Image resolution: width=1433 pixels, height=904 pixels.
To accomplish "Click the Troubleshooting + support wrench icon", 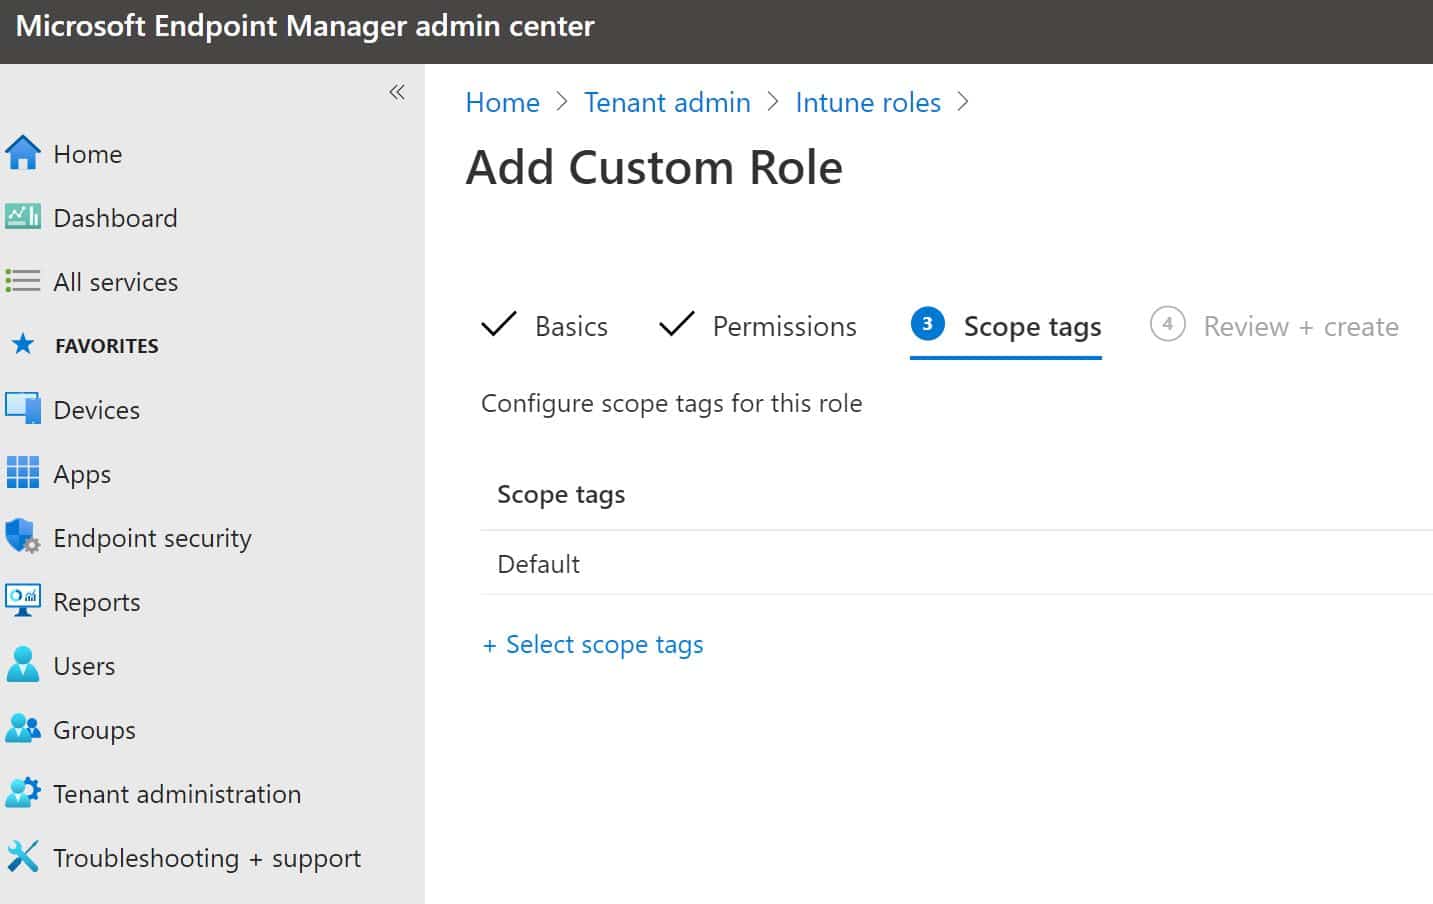I will [22, 857].
